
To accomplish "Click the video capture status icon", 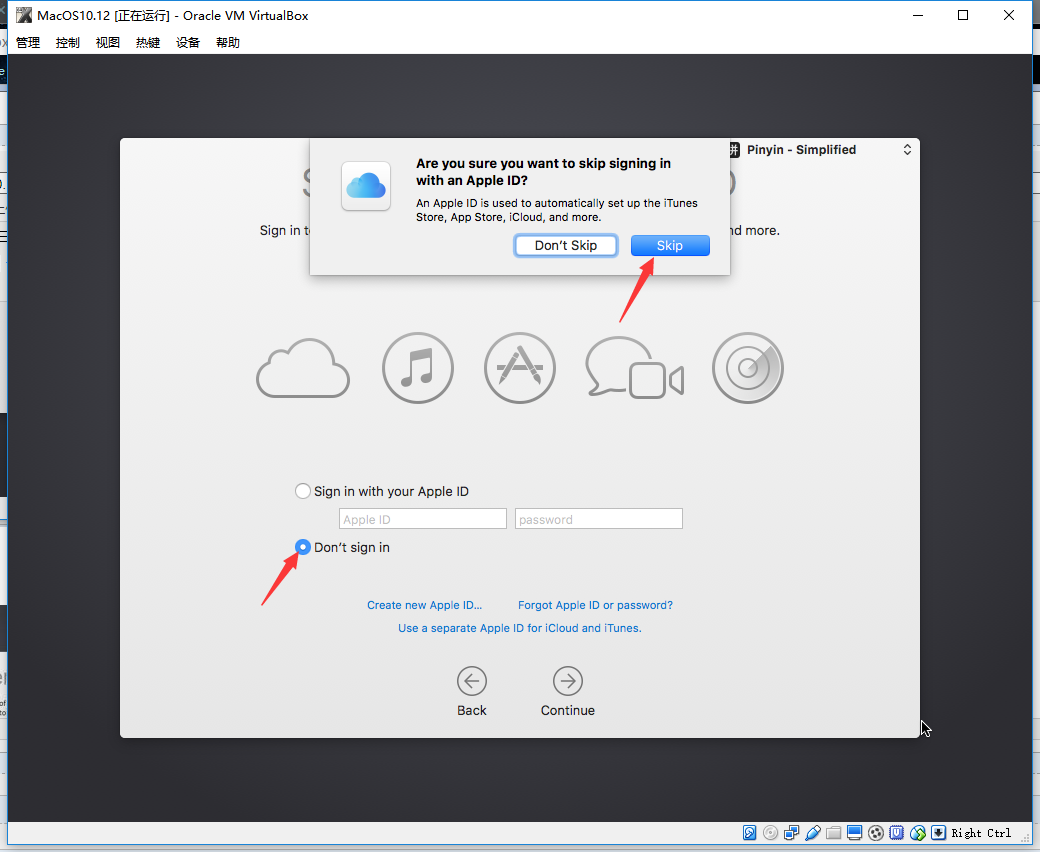I will (876, 833).
